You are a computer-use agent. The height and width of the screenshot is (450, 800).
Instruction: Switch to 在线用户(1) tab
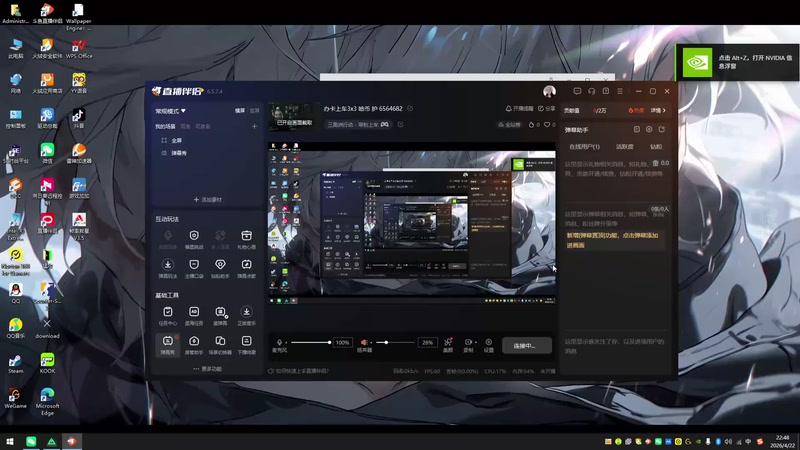click(584, 146)
